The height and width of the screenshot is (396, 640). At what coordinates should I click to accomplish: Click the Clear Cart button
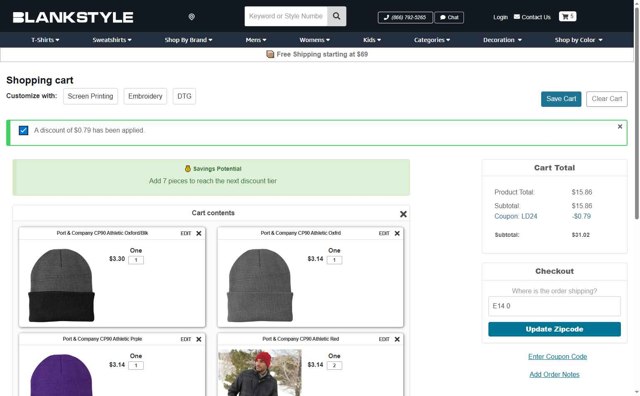(x=607, y=99)
